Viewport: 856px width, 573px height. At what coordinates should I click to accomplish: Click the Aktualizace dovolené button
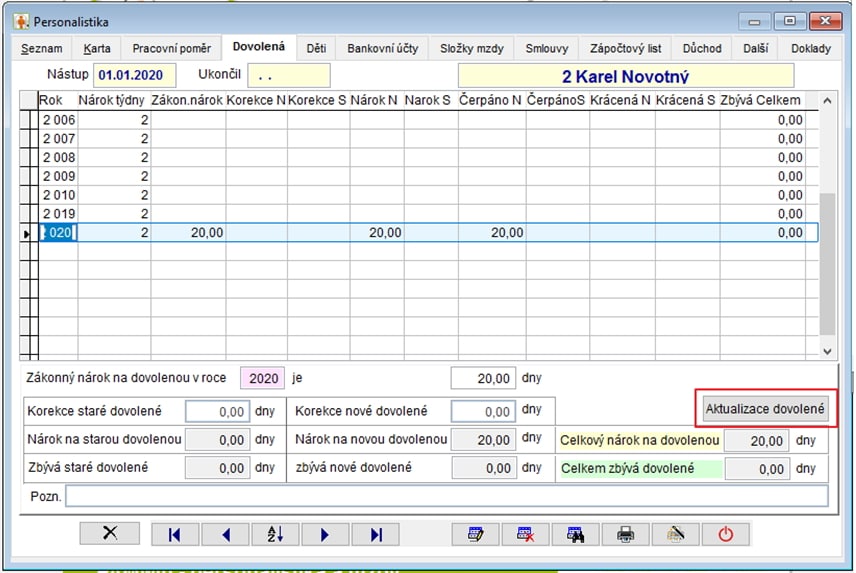click(x=764, y=409)
